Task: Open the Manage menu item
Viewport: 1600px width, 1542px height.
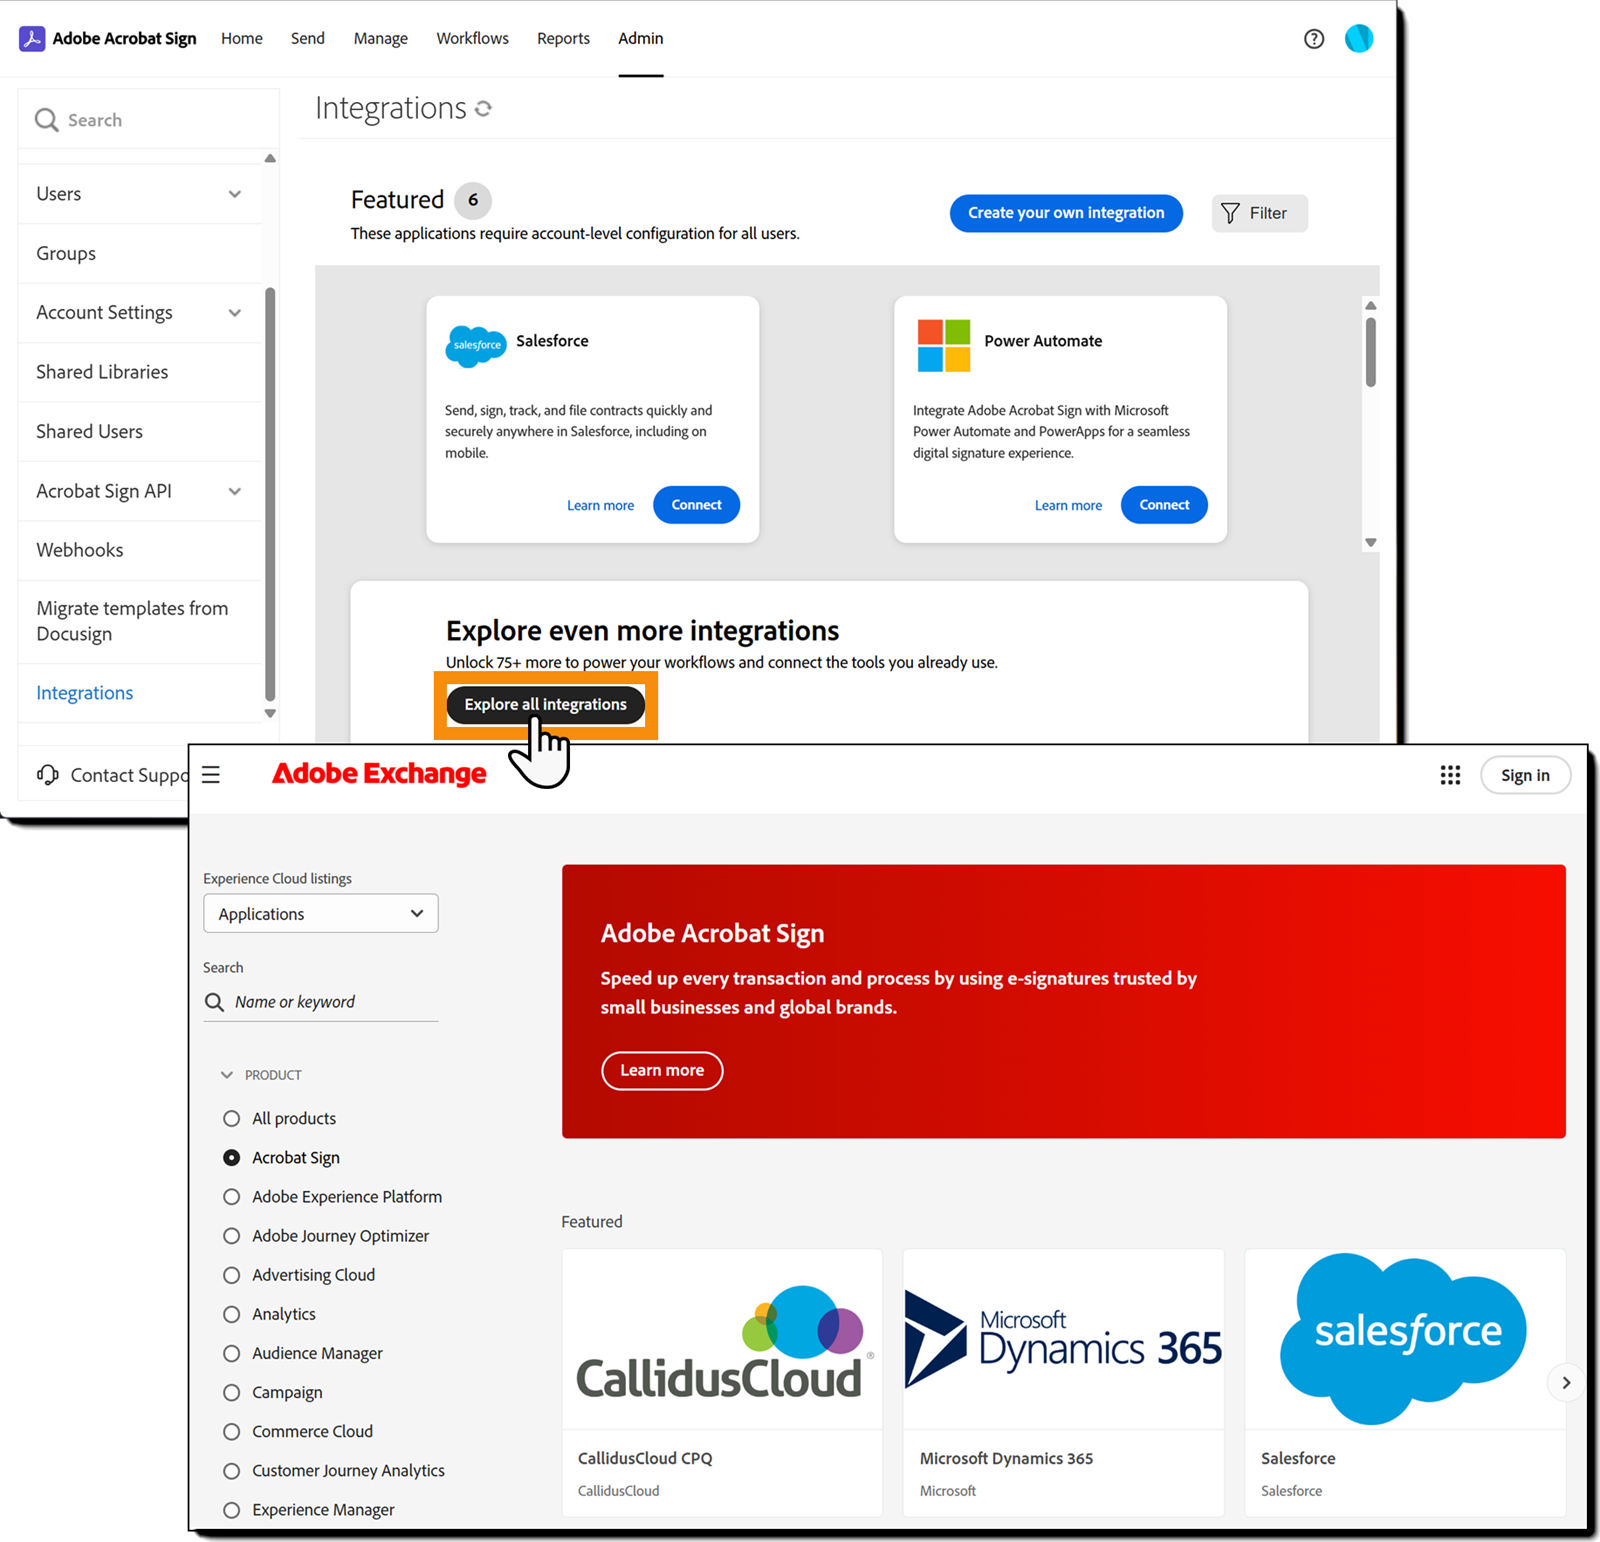Action: (x=380, y=38)
